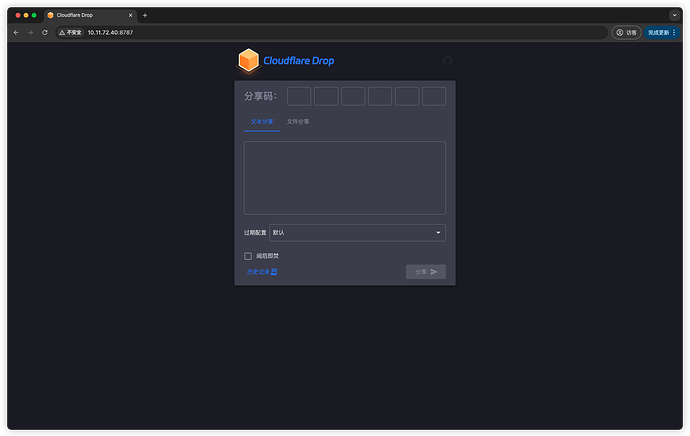The image size is (690, 436).
Task: Focus the first 分享码 code box
Action: (299, 96)
